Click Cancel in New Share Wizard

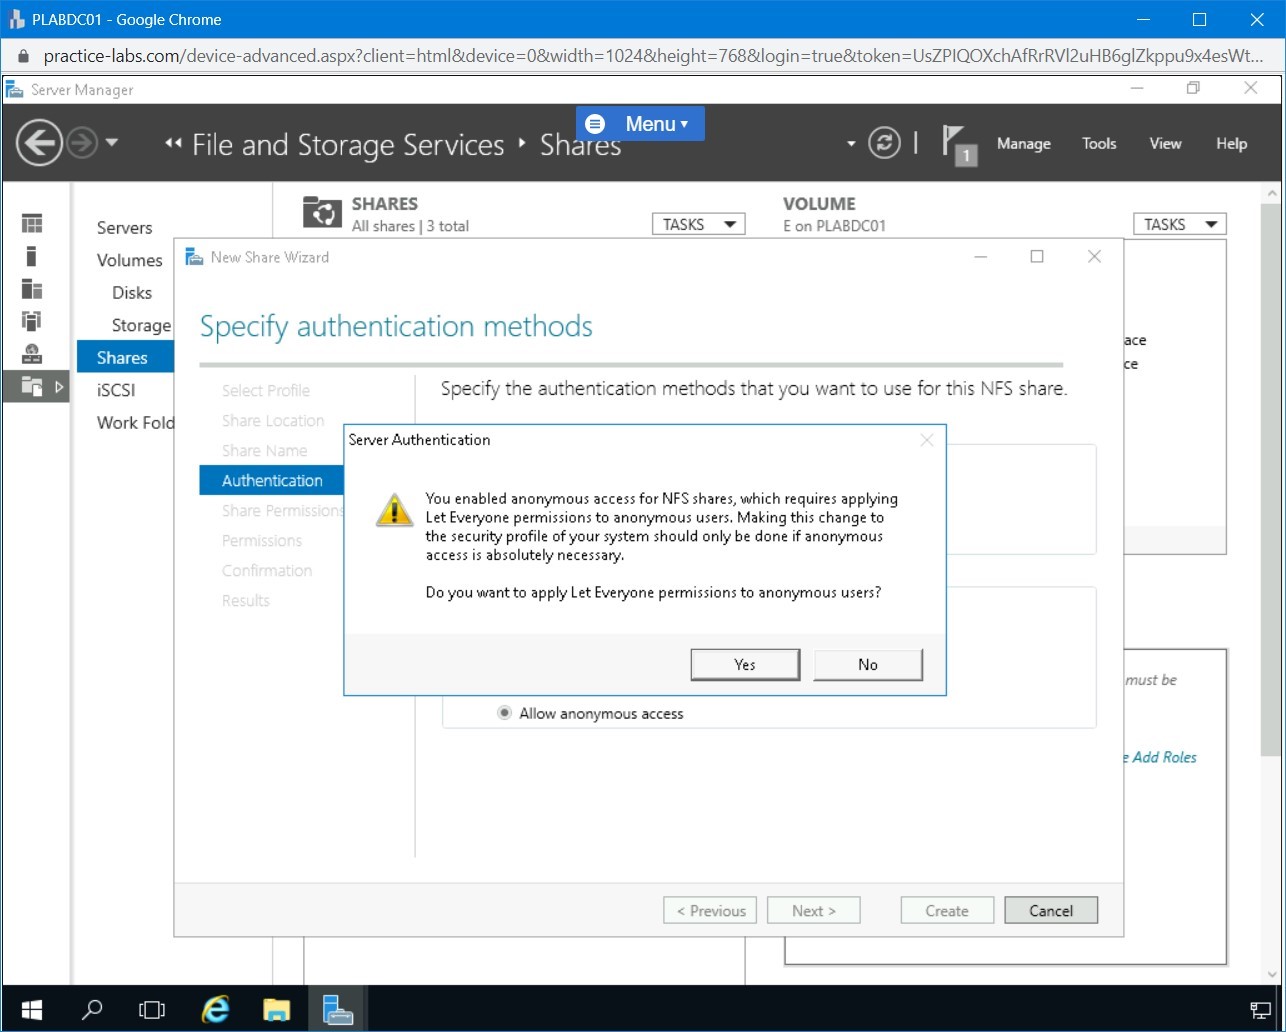1051,911
